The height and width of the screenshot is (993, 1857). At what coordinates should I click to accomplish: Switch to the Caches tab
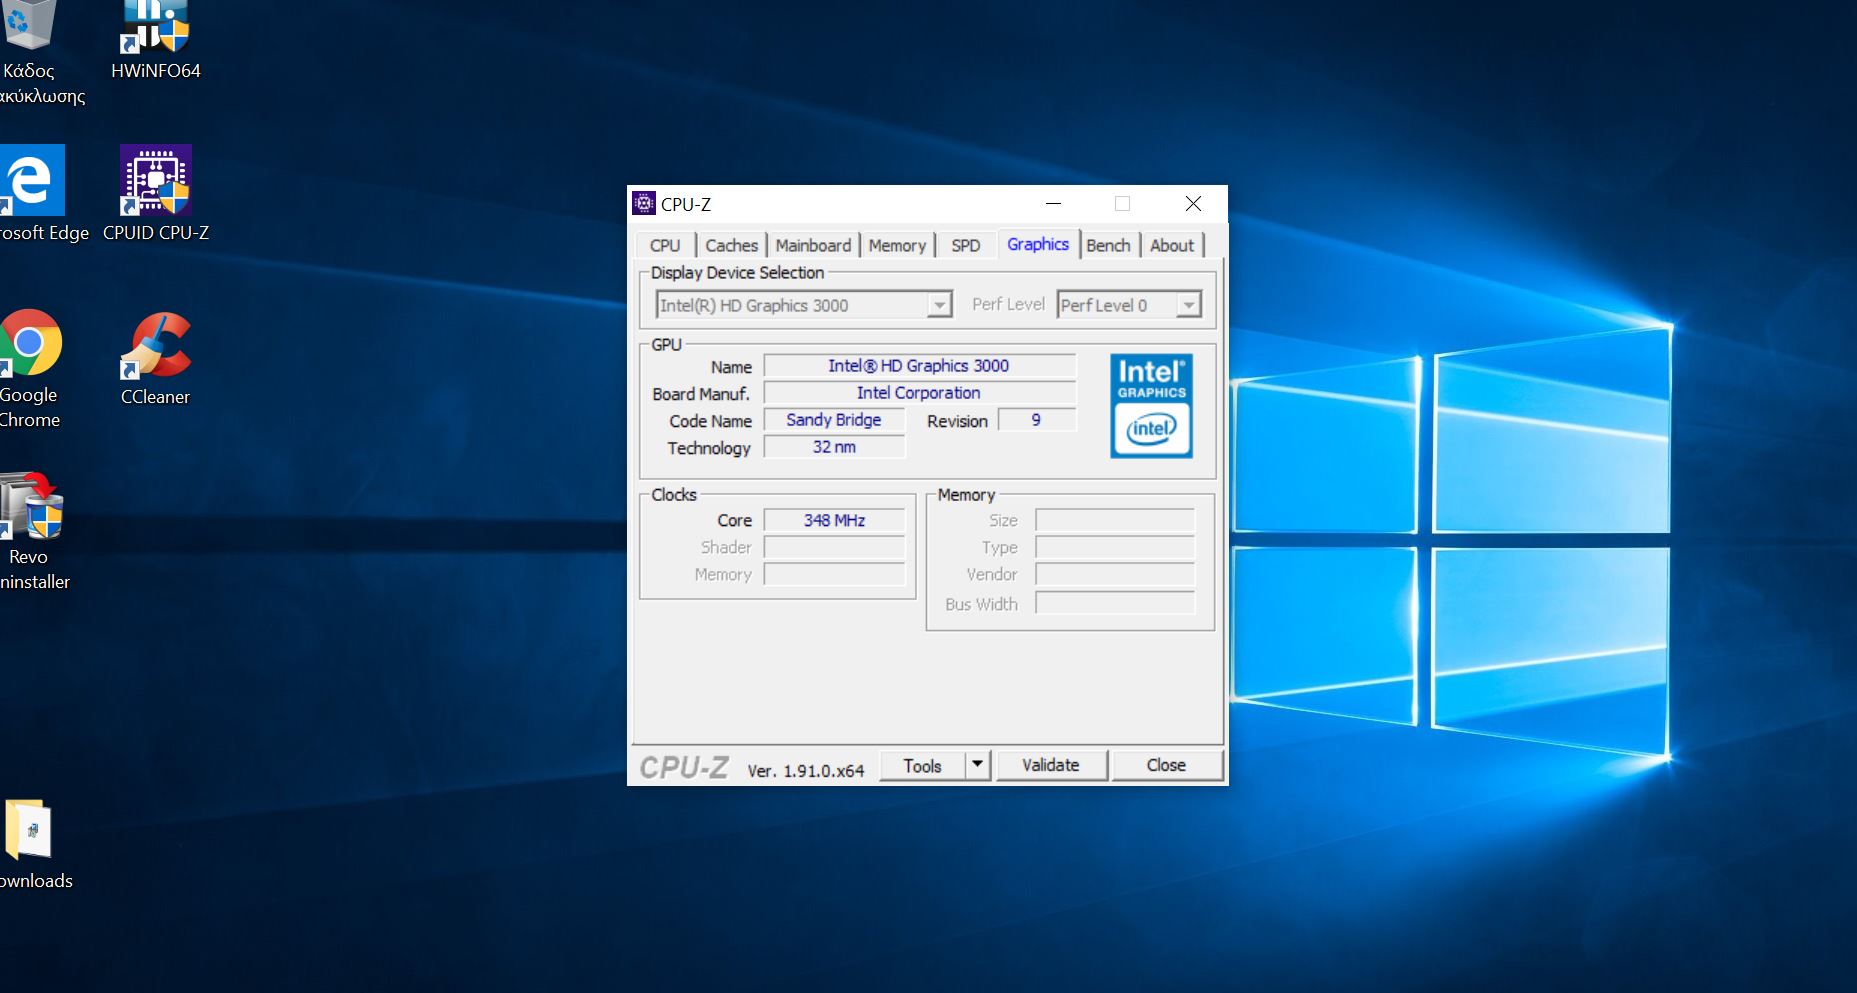click(731, 245)
